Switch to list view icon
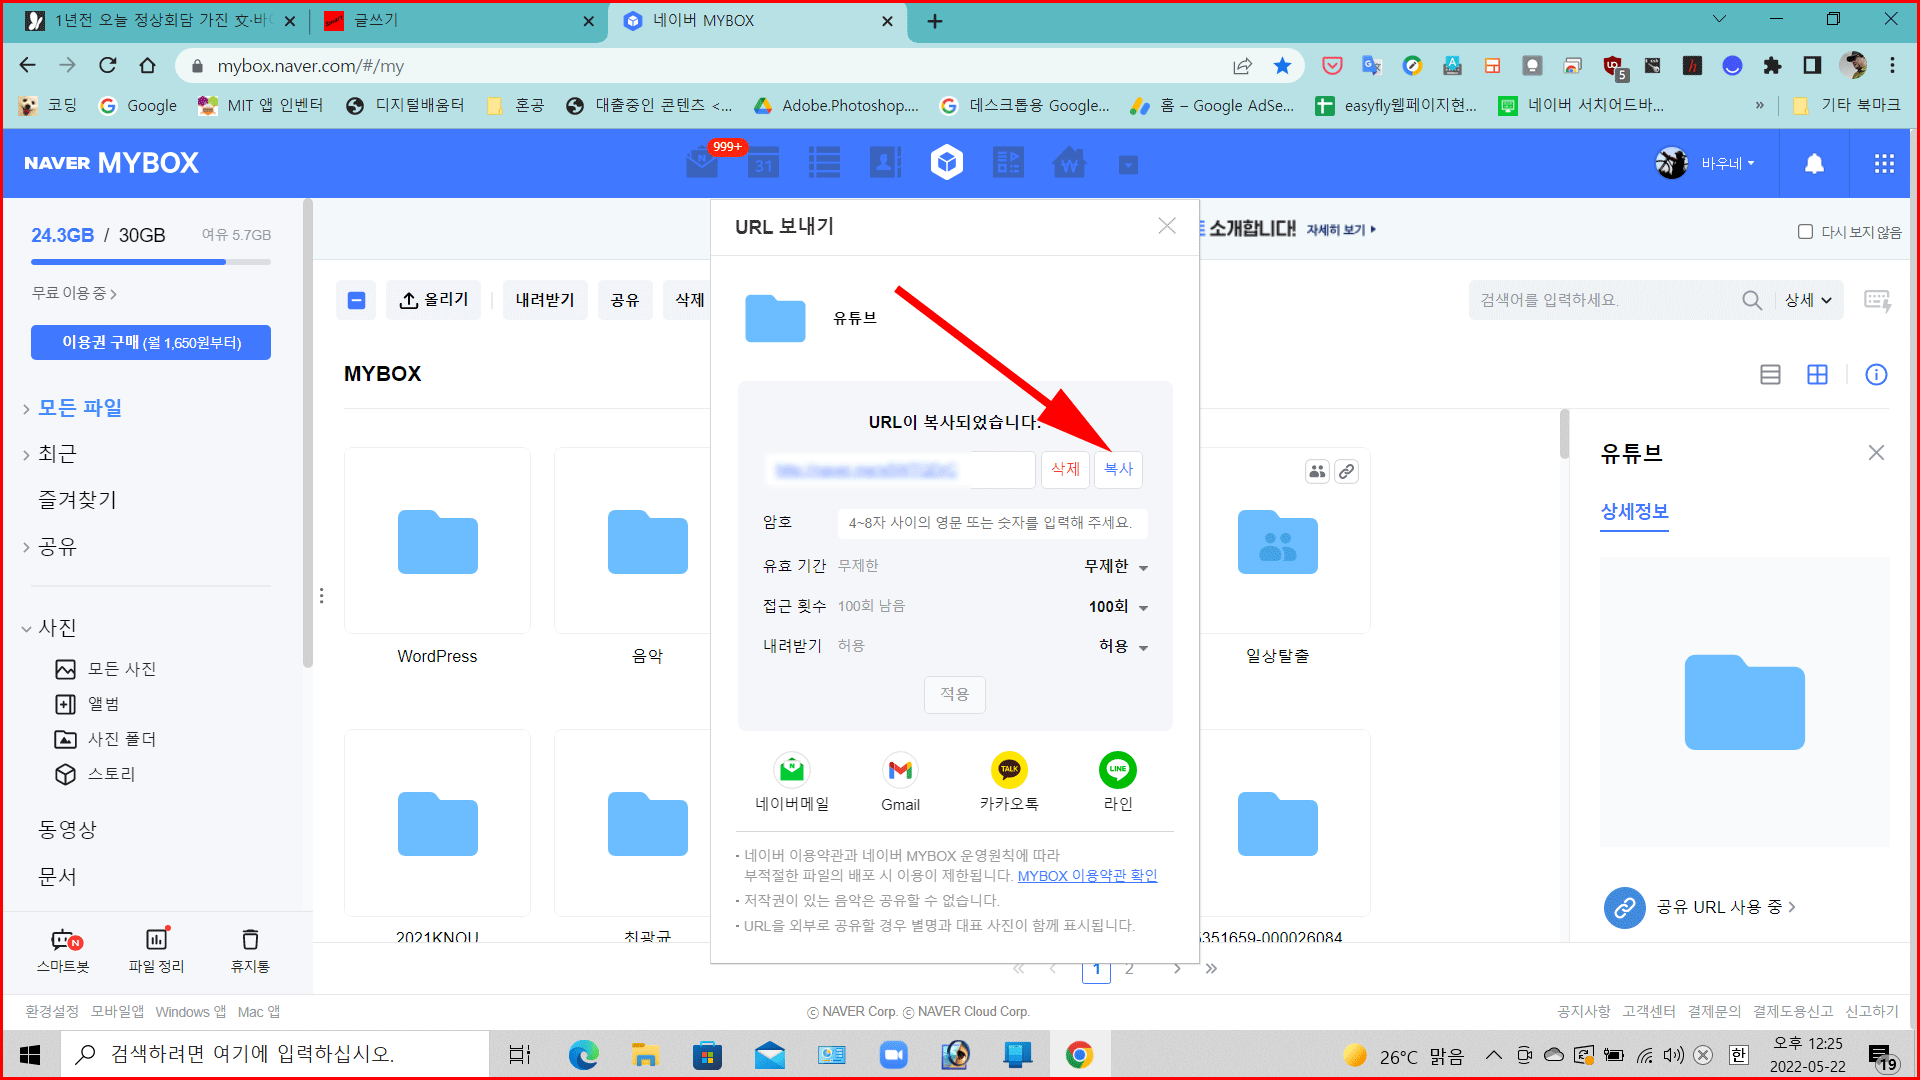This screenshot has height=1080, width=1920. 1770,374
